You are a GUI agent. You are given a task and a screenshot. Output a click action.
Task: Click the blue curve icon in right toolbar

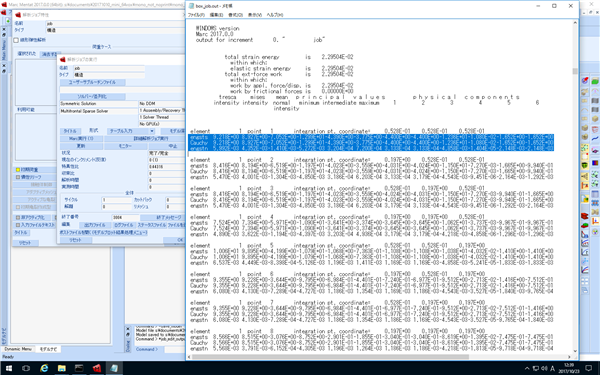tap(595, 139)
